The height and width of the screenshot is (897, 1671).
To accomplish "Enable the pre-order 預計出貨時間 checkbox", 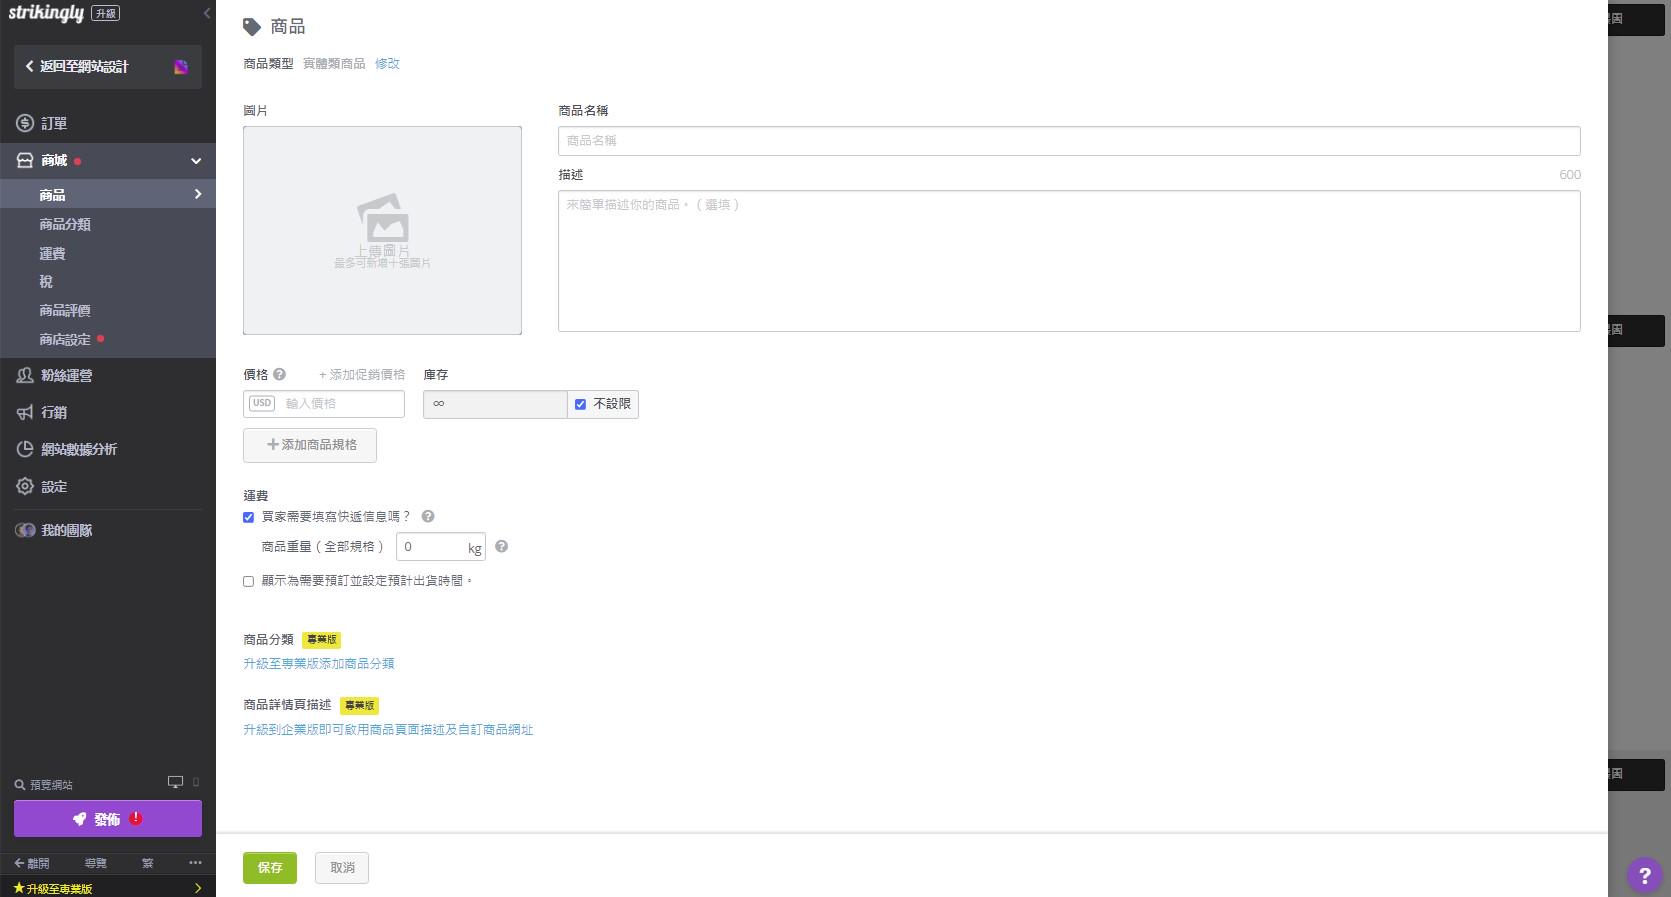I will click(249, 581).
